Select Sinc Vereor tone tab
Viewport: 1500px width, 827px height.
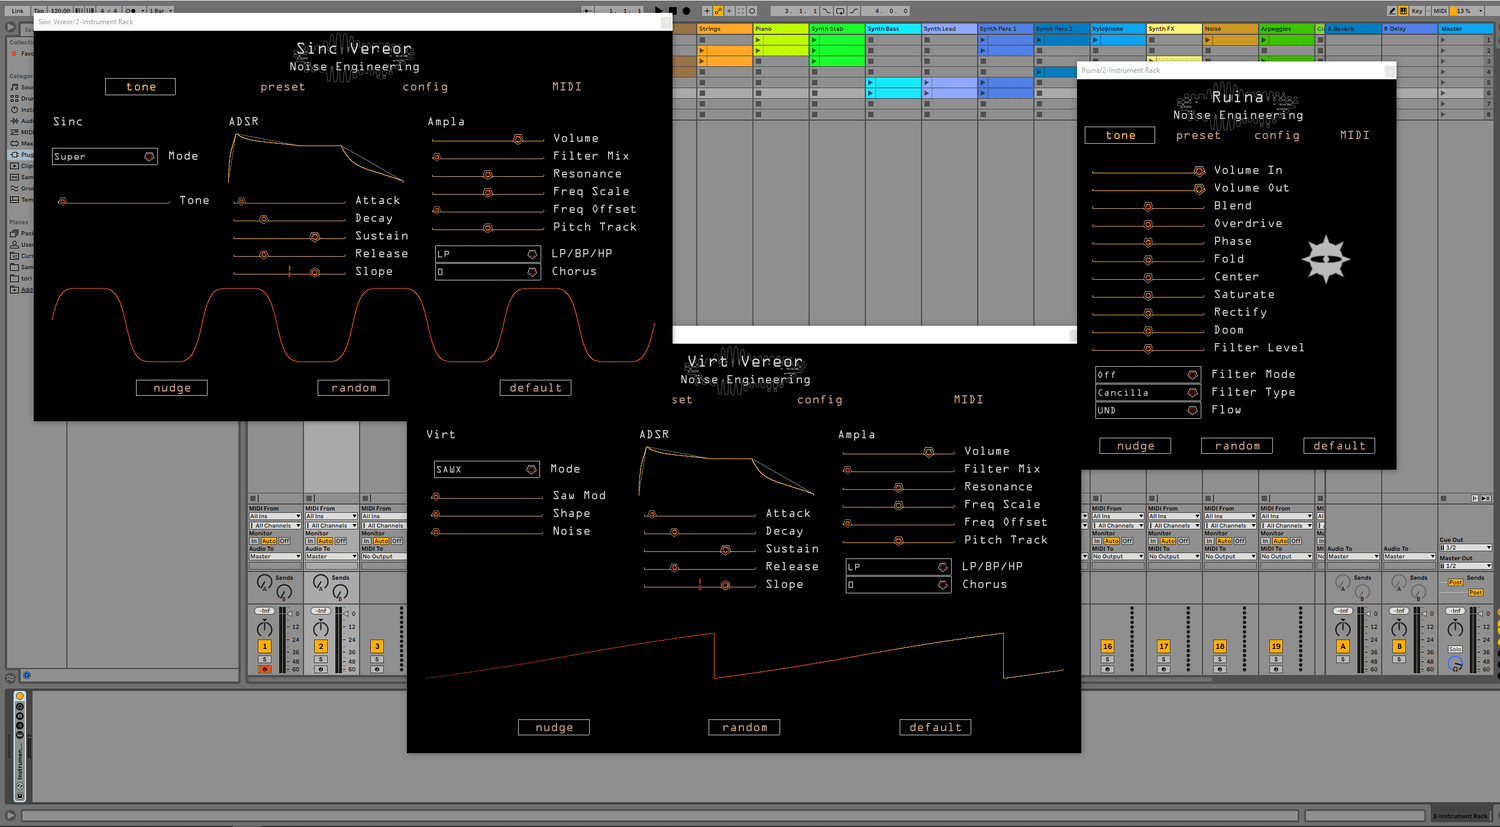click(140, 87)
